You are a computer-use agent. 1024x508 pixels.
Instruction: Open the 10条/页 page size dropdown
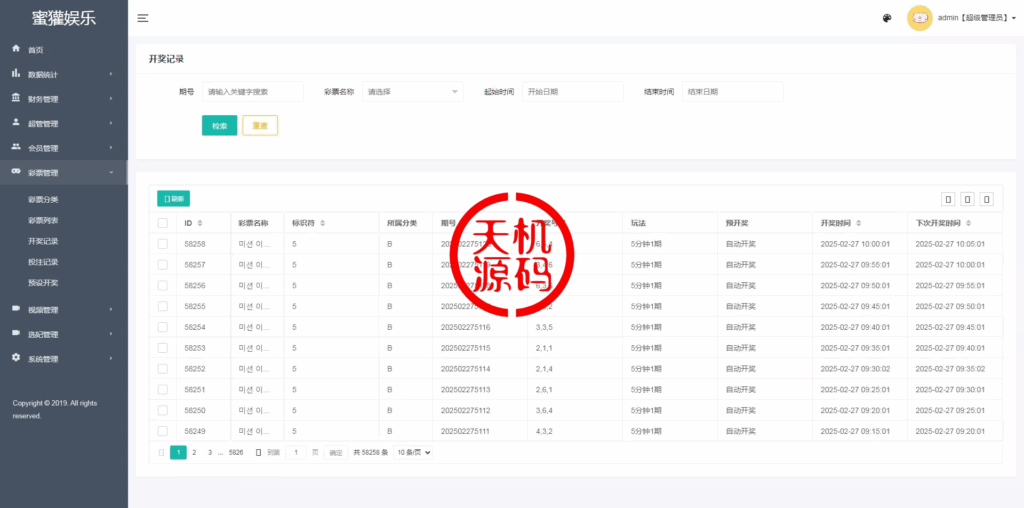point(413,453)
